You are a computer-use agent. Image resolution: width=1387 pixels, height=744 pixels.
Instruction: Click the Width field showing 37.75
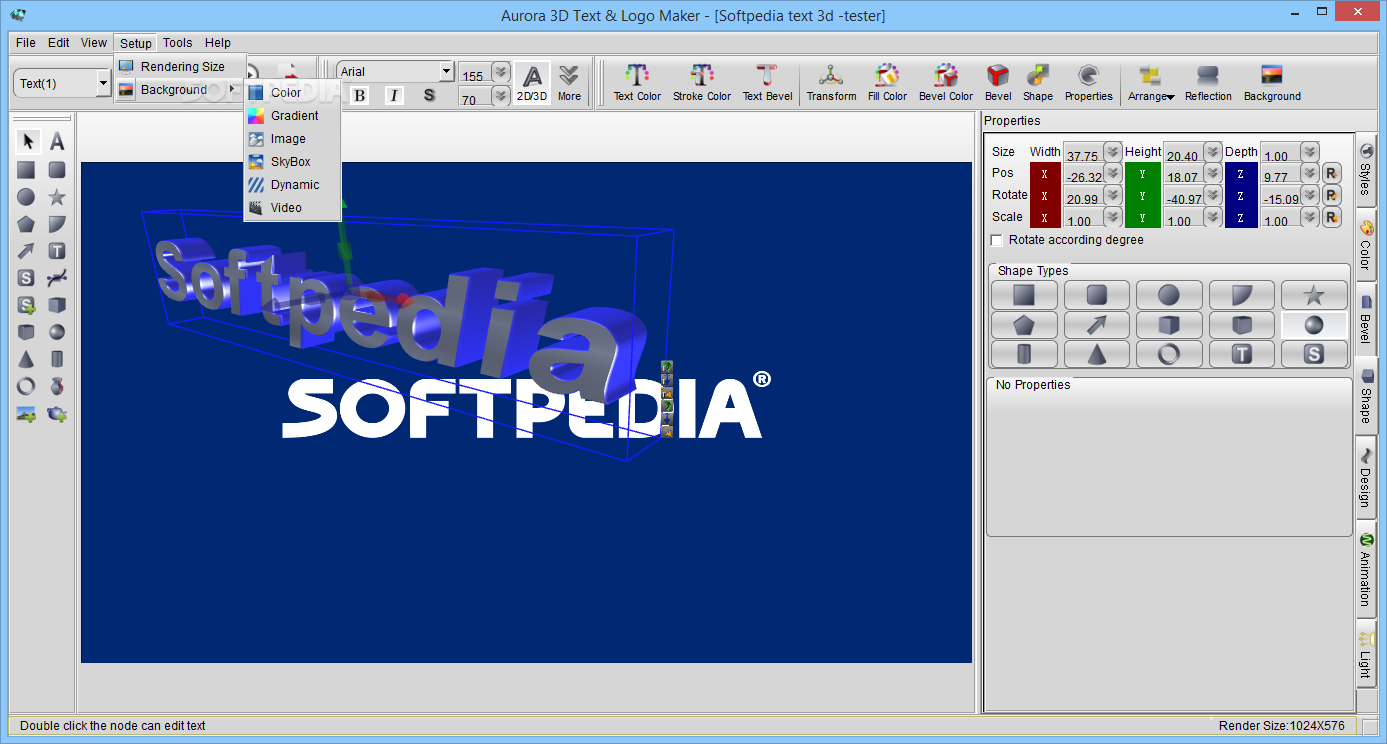point(1083,154)
